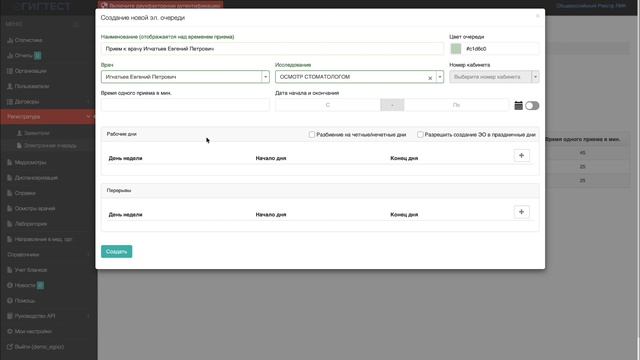The height and width of the screenshot is (360, 640).
Task: Click the 'Конец дня' column header in Рабочие дни
Action: [404, 158]
